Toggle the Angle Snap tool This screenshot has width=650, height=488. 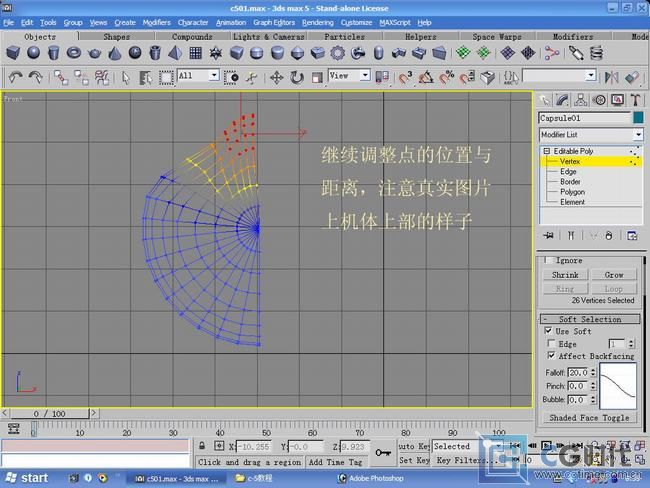coord(426,77)
